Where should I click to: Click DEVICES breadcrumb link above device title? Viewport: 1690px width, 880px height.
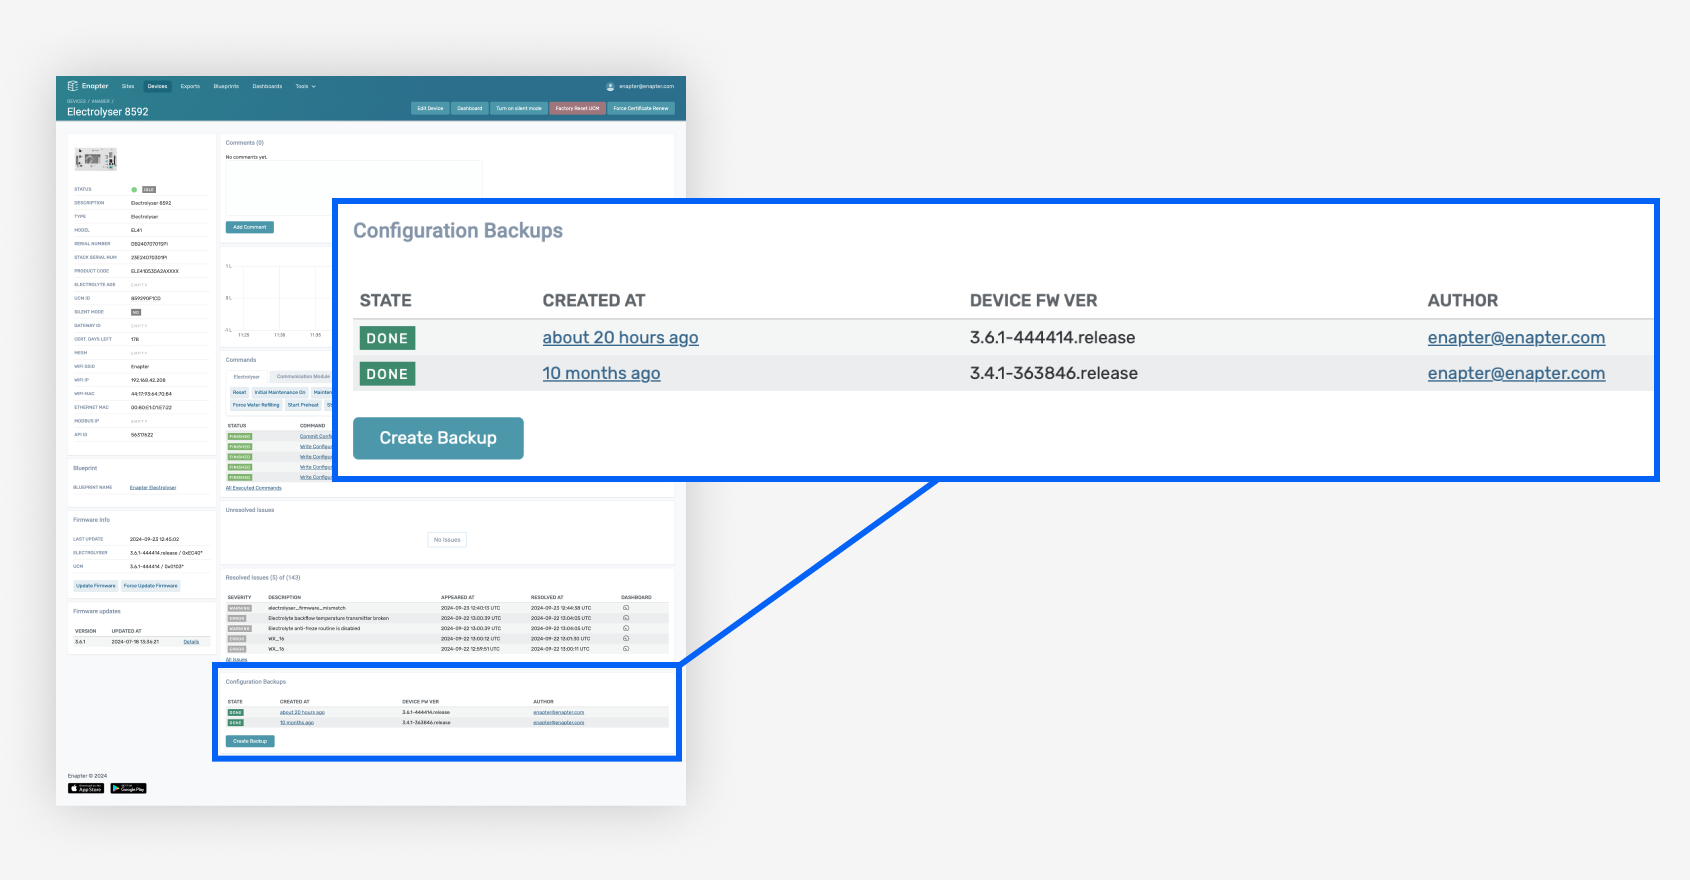tap(76, 101)
